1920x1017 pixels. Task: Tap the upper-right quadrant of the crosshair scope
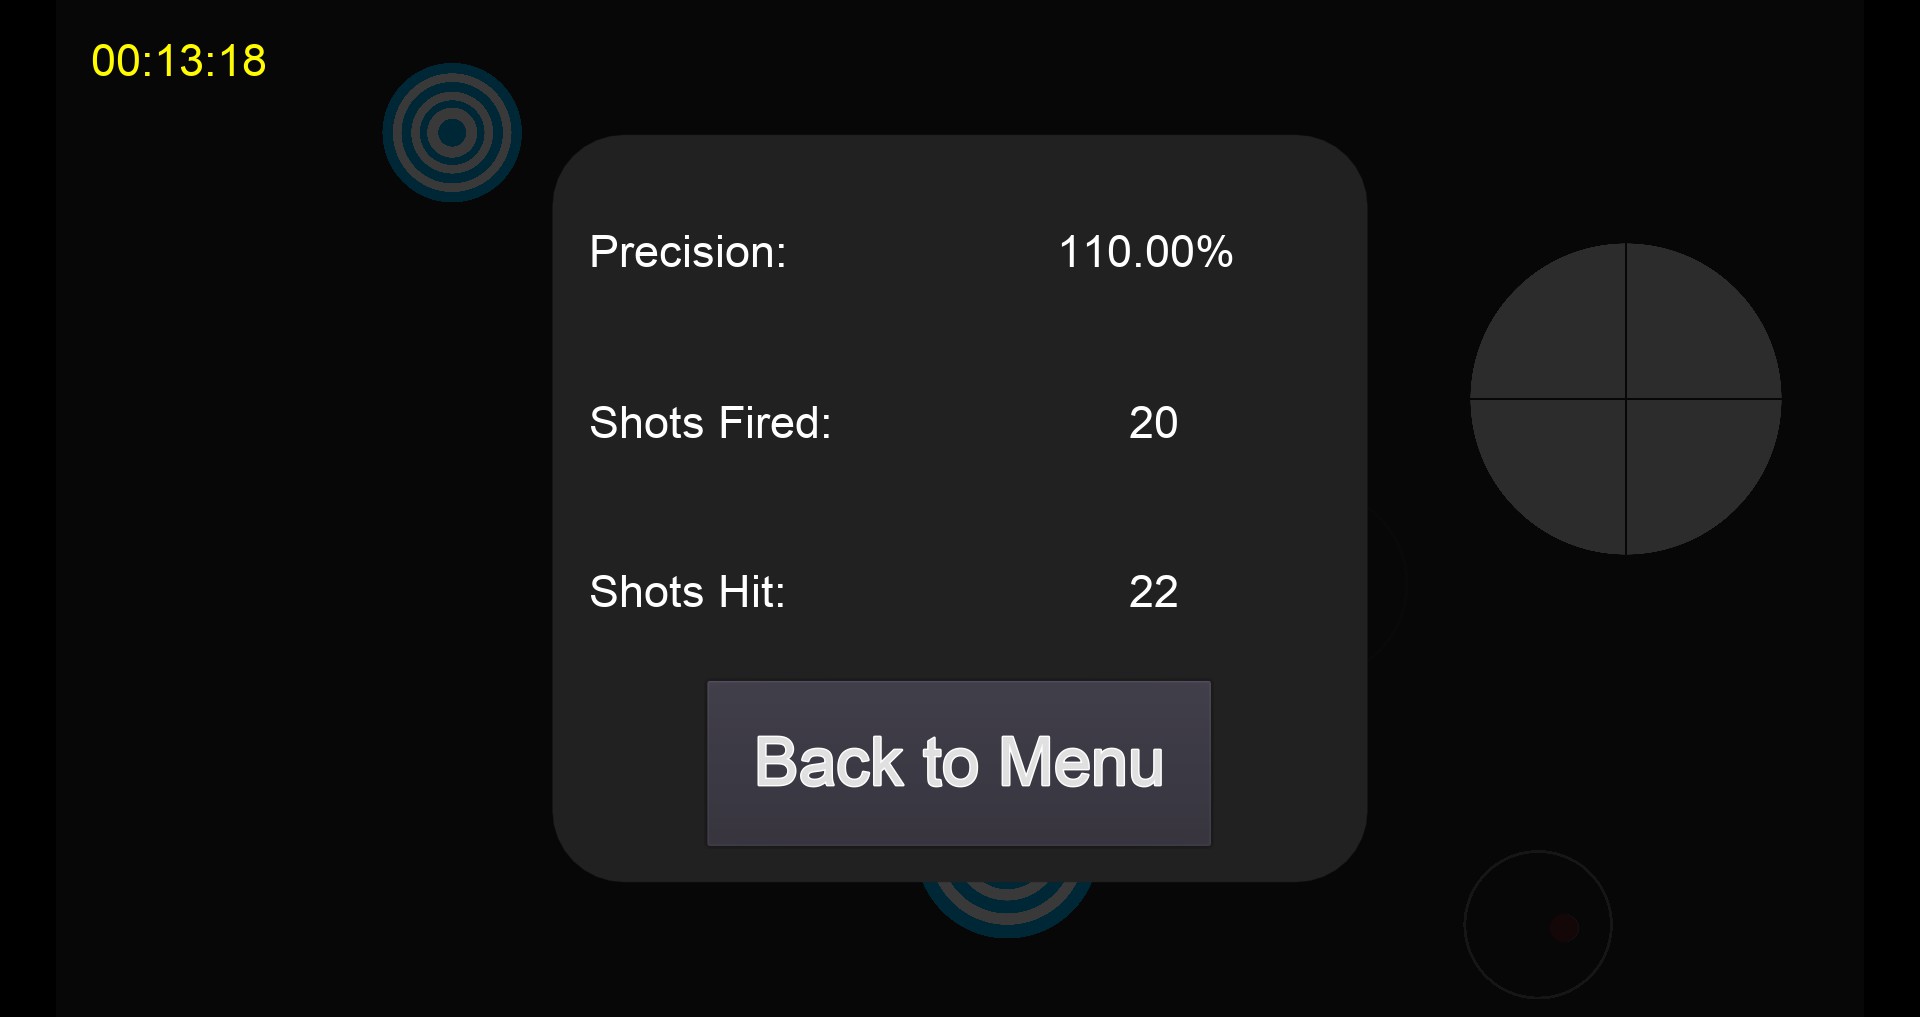[x=1694, y=332]
